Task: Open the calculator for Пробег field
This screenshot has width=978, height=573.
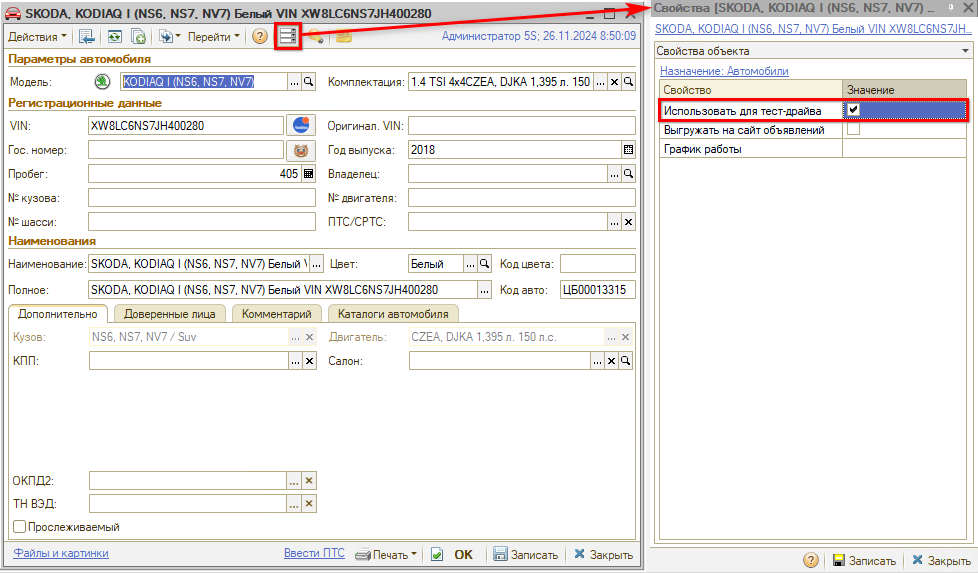Action: tap(308, 174)
